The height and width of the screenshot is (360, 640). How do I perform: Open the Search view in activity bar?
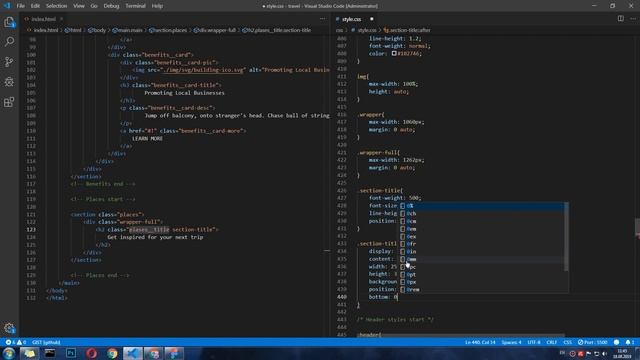click(x=9, y=42)
